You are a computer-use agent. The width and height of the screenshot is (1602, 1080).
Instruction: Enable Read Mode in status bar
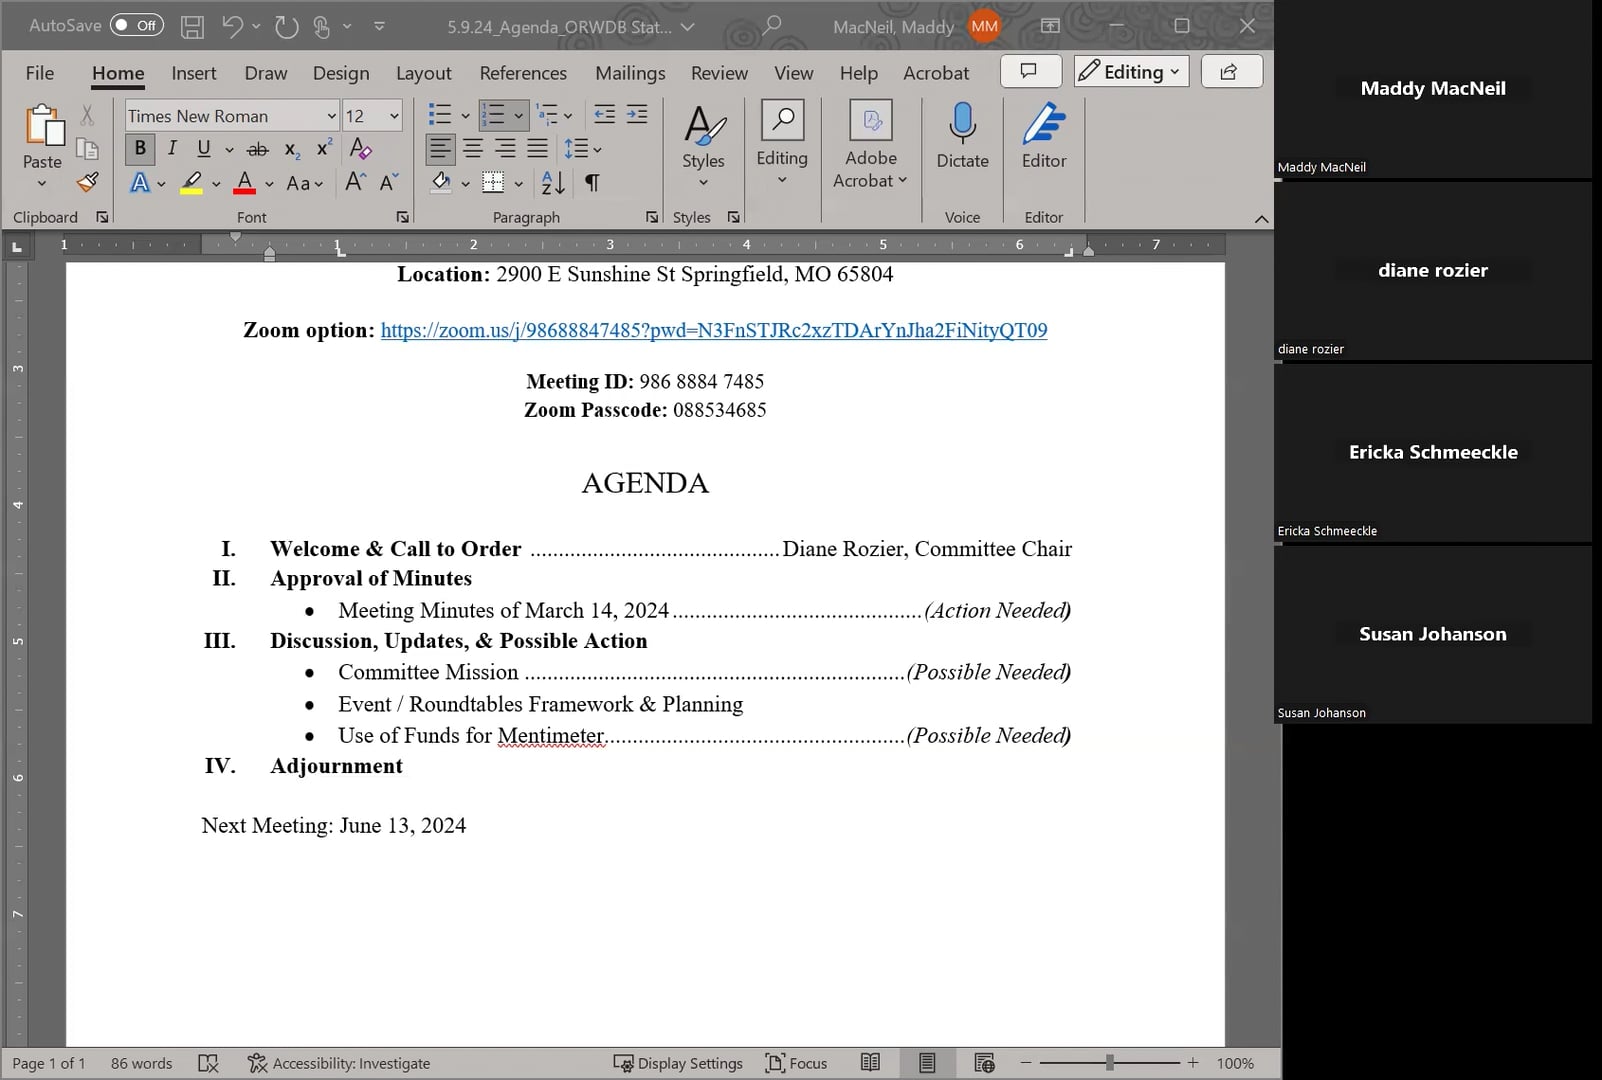pyautogui.click(x=870, y=1063)
